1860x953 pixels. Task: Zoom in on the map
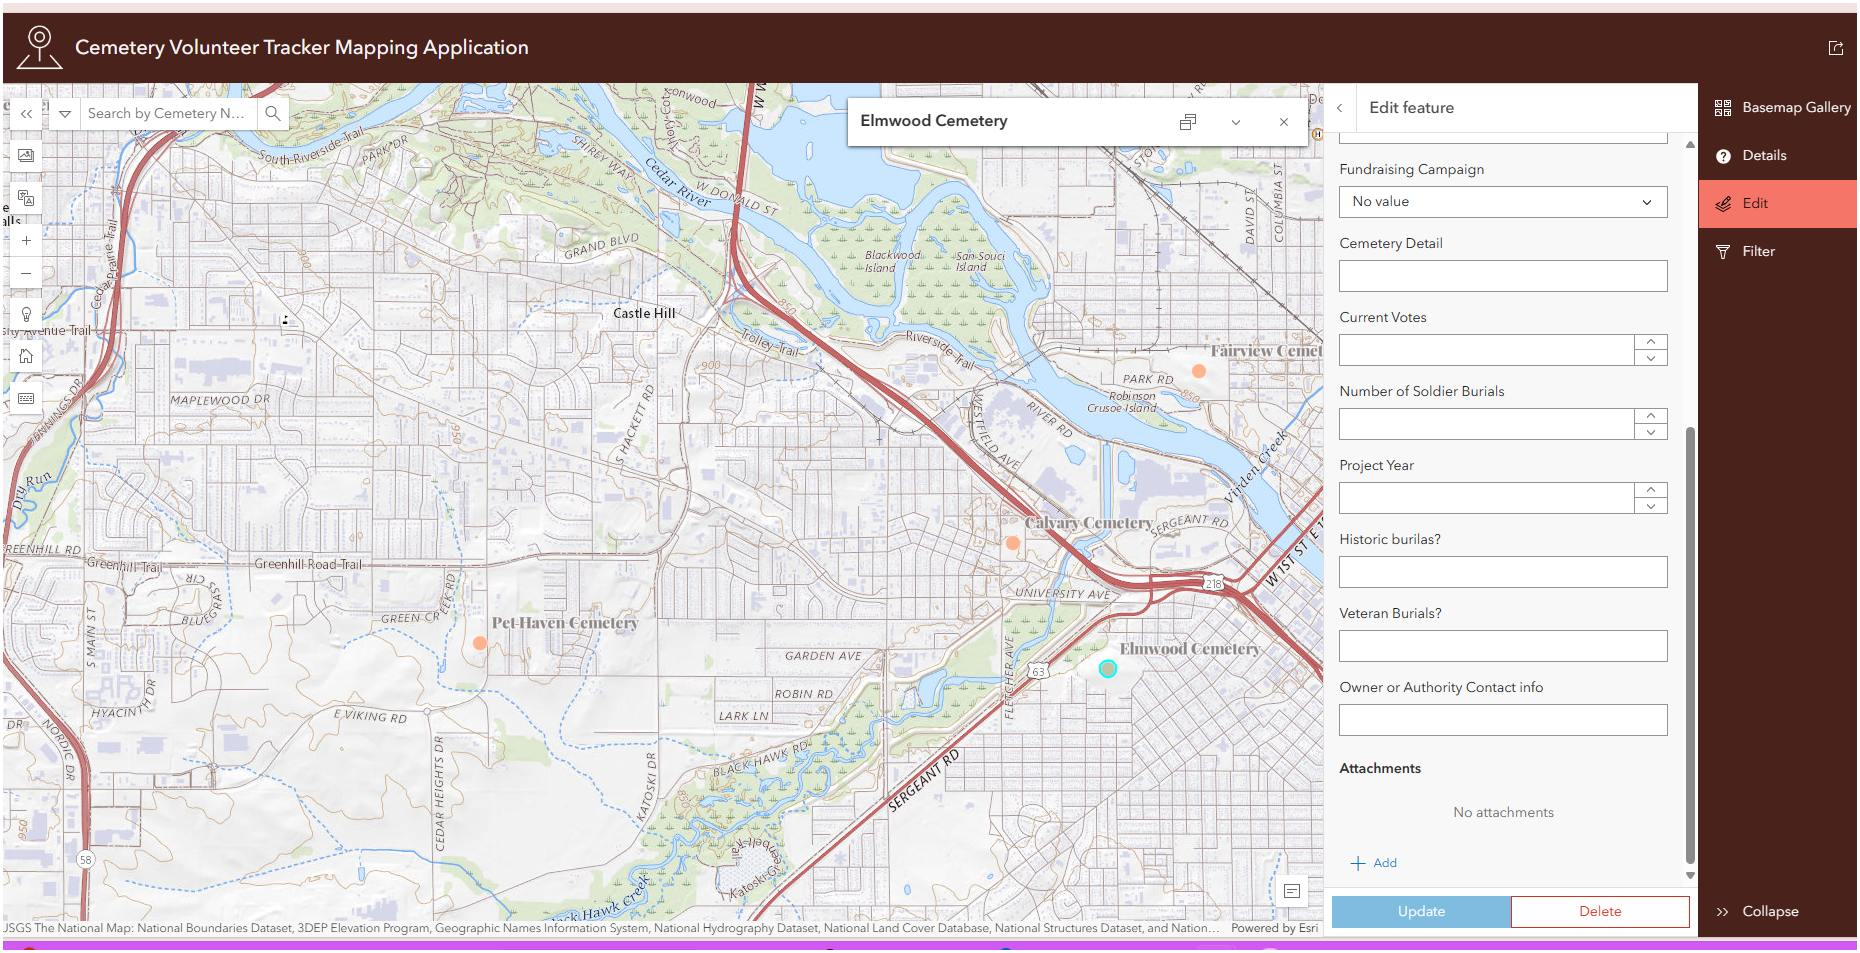[x=27, y=241]
